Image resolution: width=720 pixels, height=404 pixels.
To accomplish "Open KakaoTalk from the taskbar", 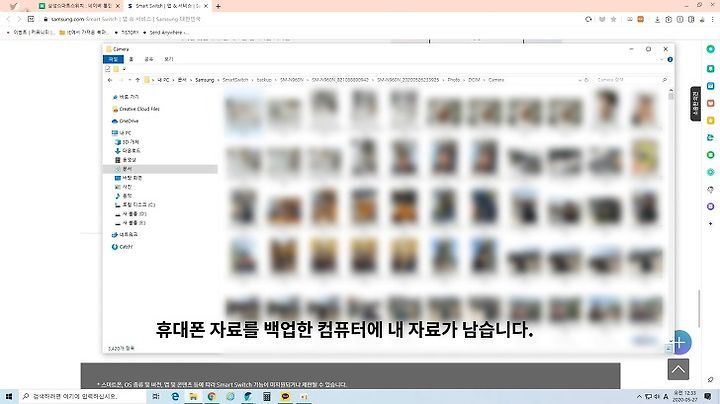I will (x=285, y=396).
